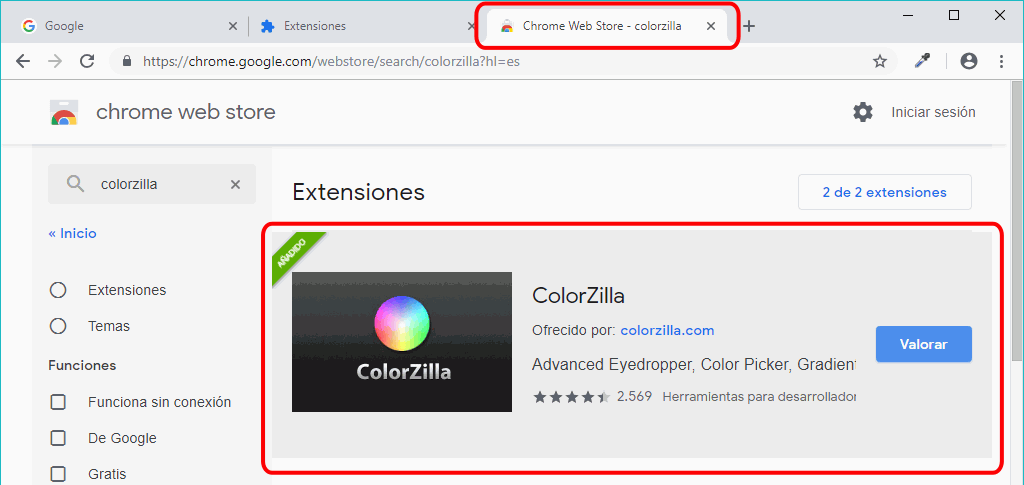The width and height of the screenshot is (1024, 485).
Task: Select the Temas radio filter
Action: [x=58, y=326]
